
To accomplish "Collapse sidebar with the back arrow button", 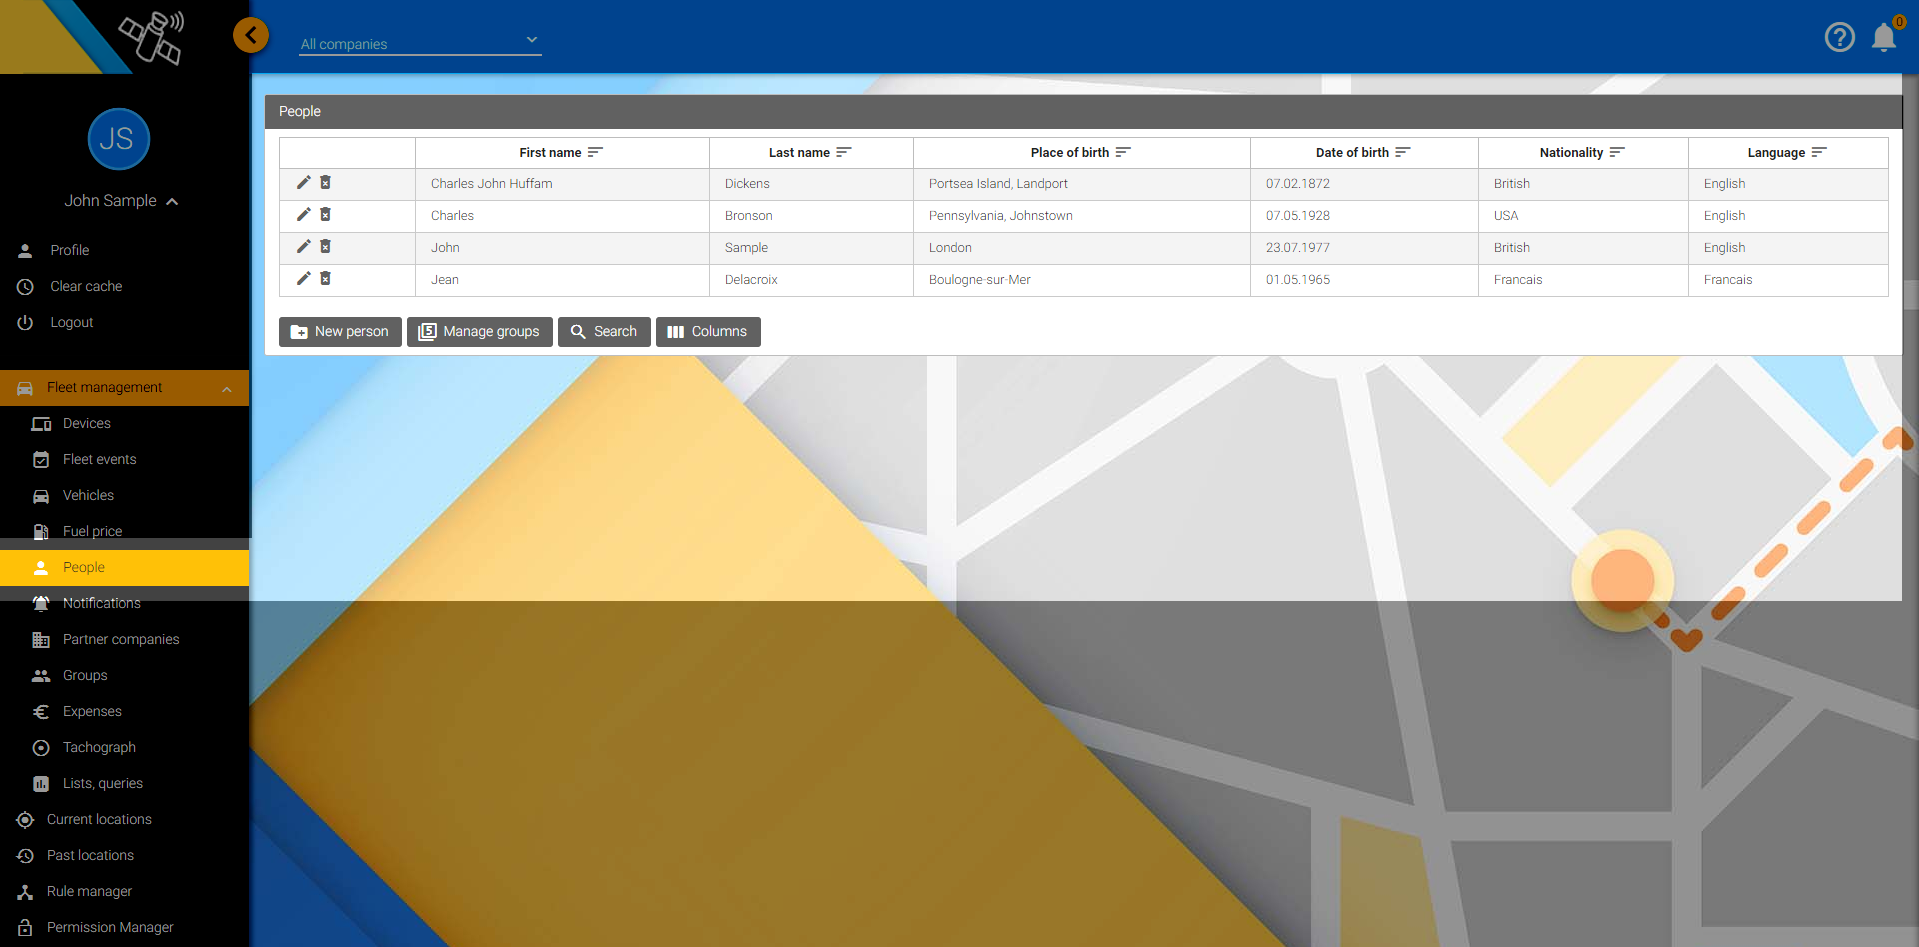I will pos(251,36).
